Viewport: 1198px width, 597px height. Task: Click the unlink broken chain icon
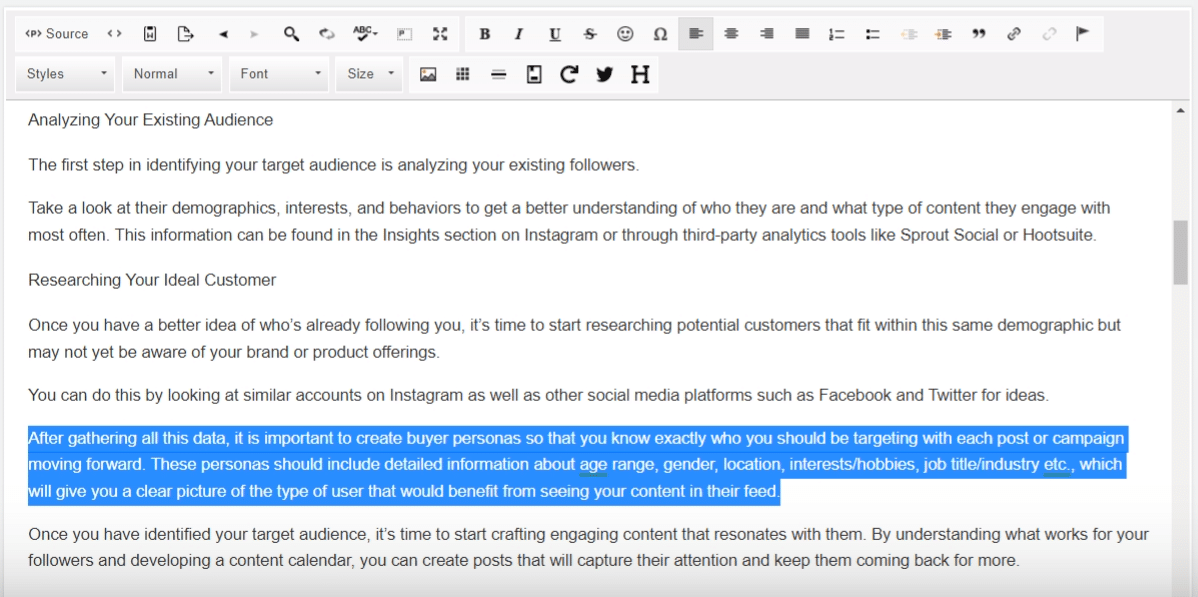tap(1050, 34)
